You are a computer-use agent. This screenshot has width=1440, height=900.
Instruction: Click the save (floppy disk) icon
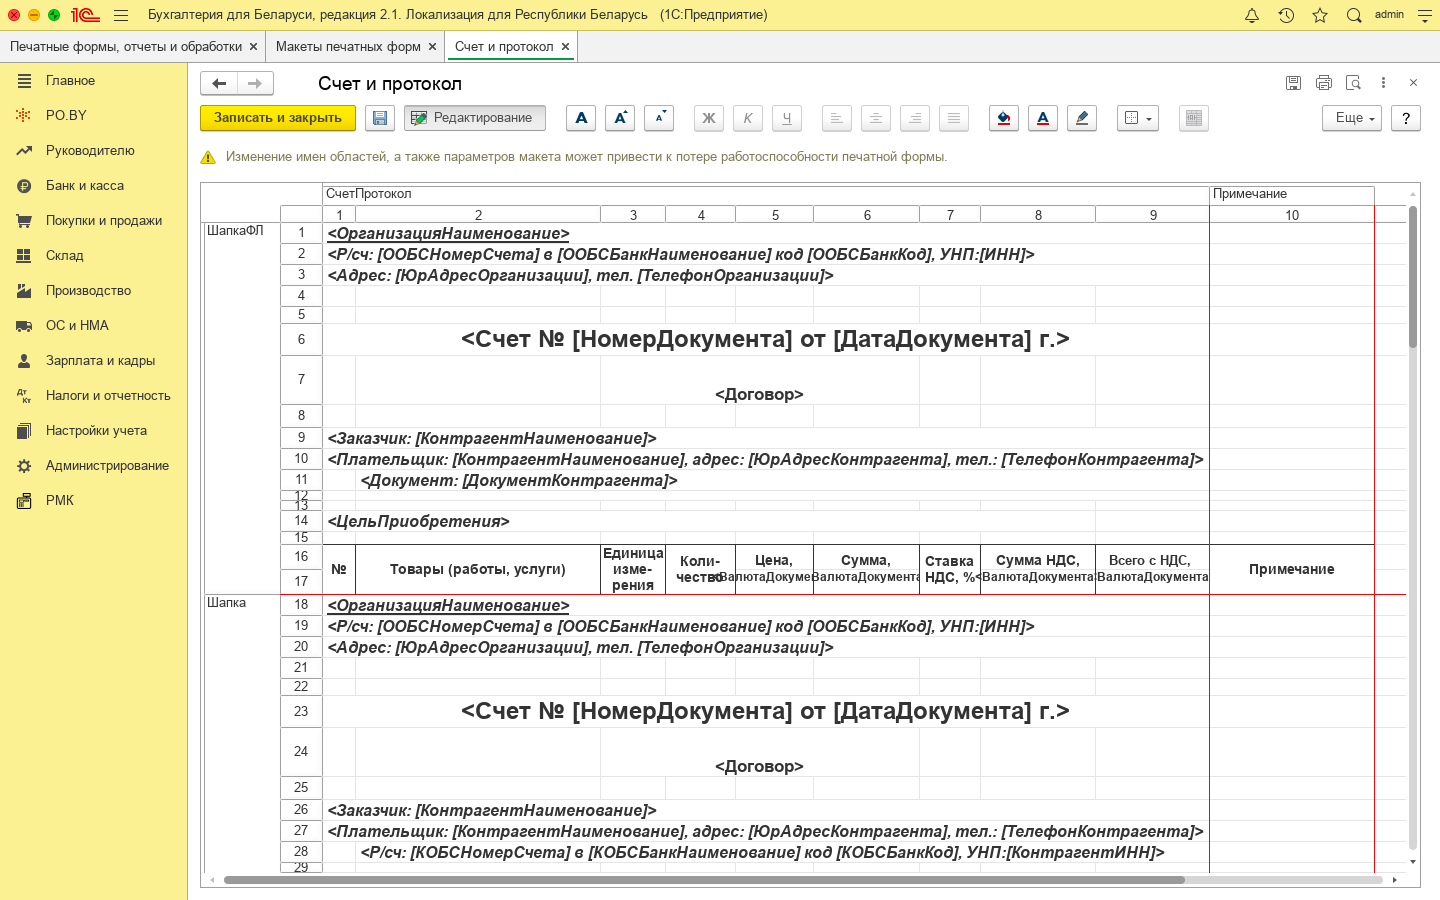pos(380,118)
